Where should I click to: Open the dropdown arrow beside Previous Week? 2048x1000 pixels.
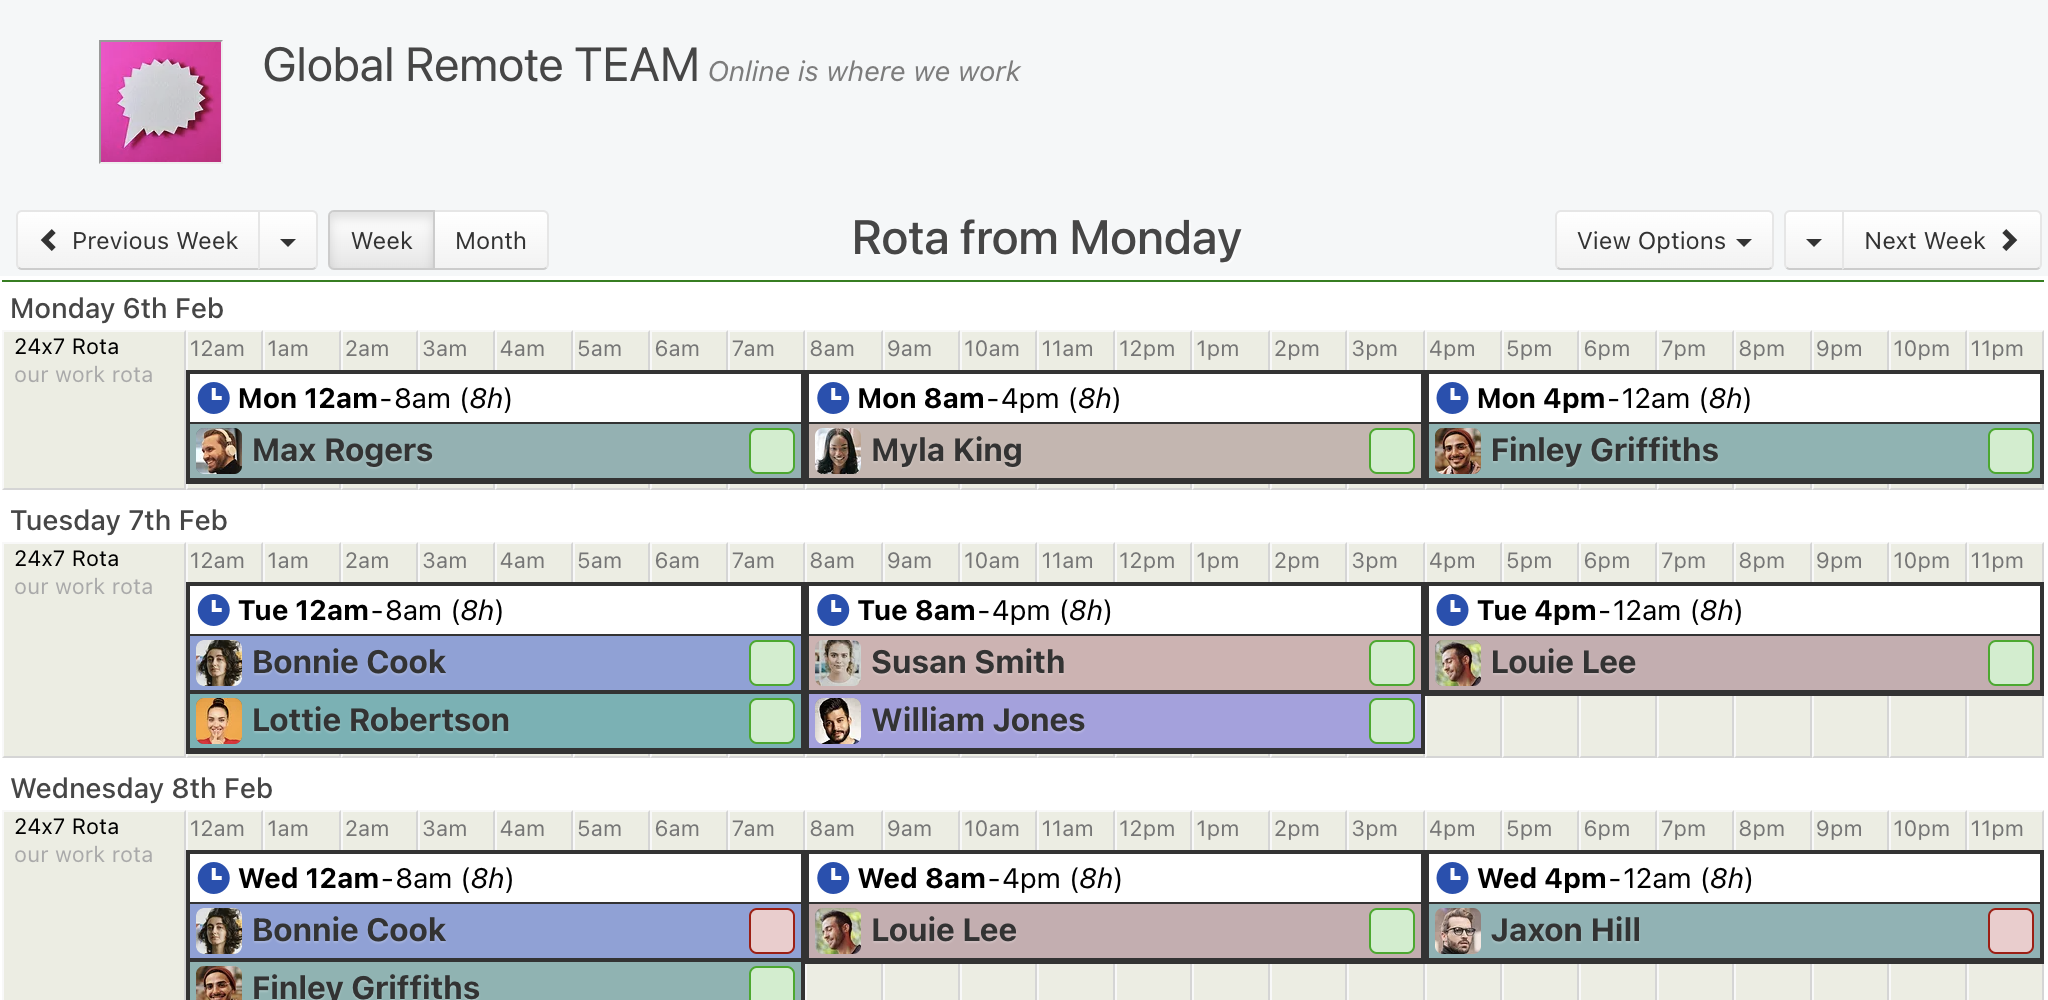288,241
